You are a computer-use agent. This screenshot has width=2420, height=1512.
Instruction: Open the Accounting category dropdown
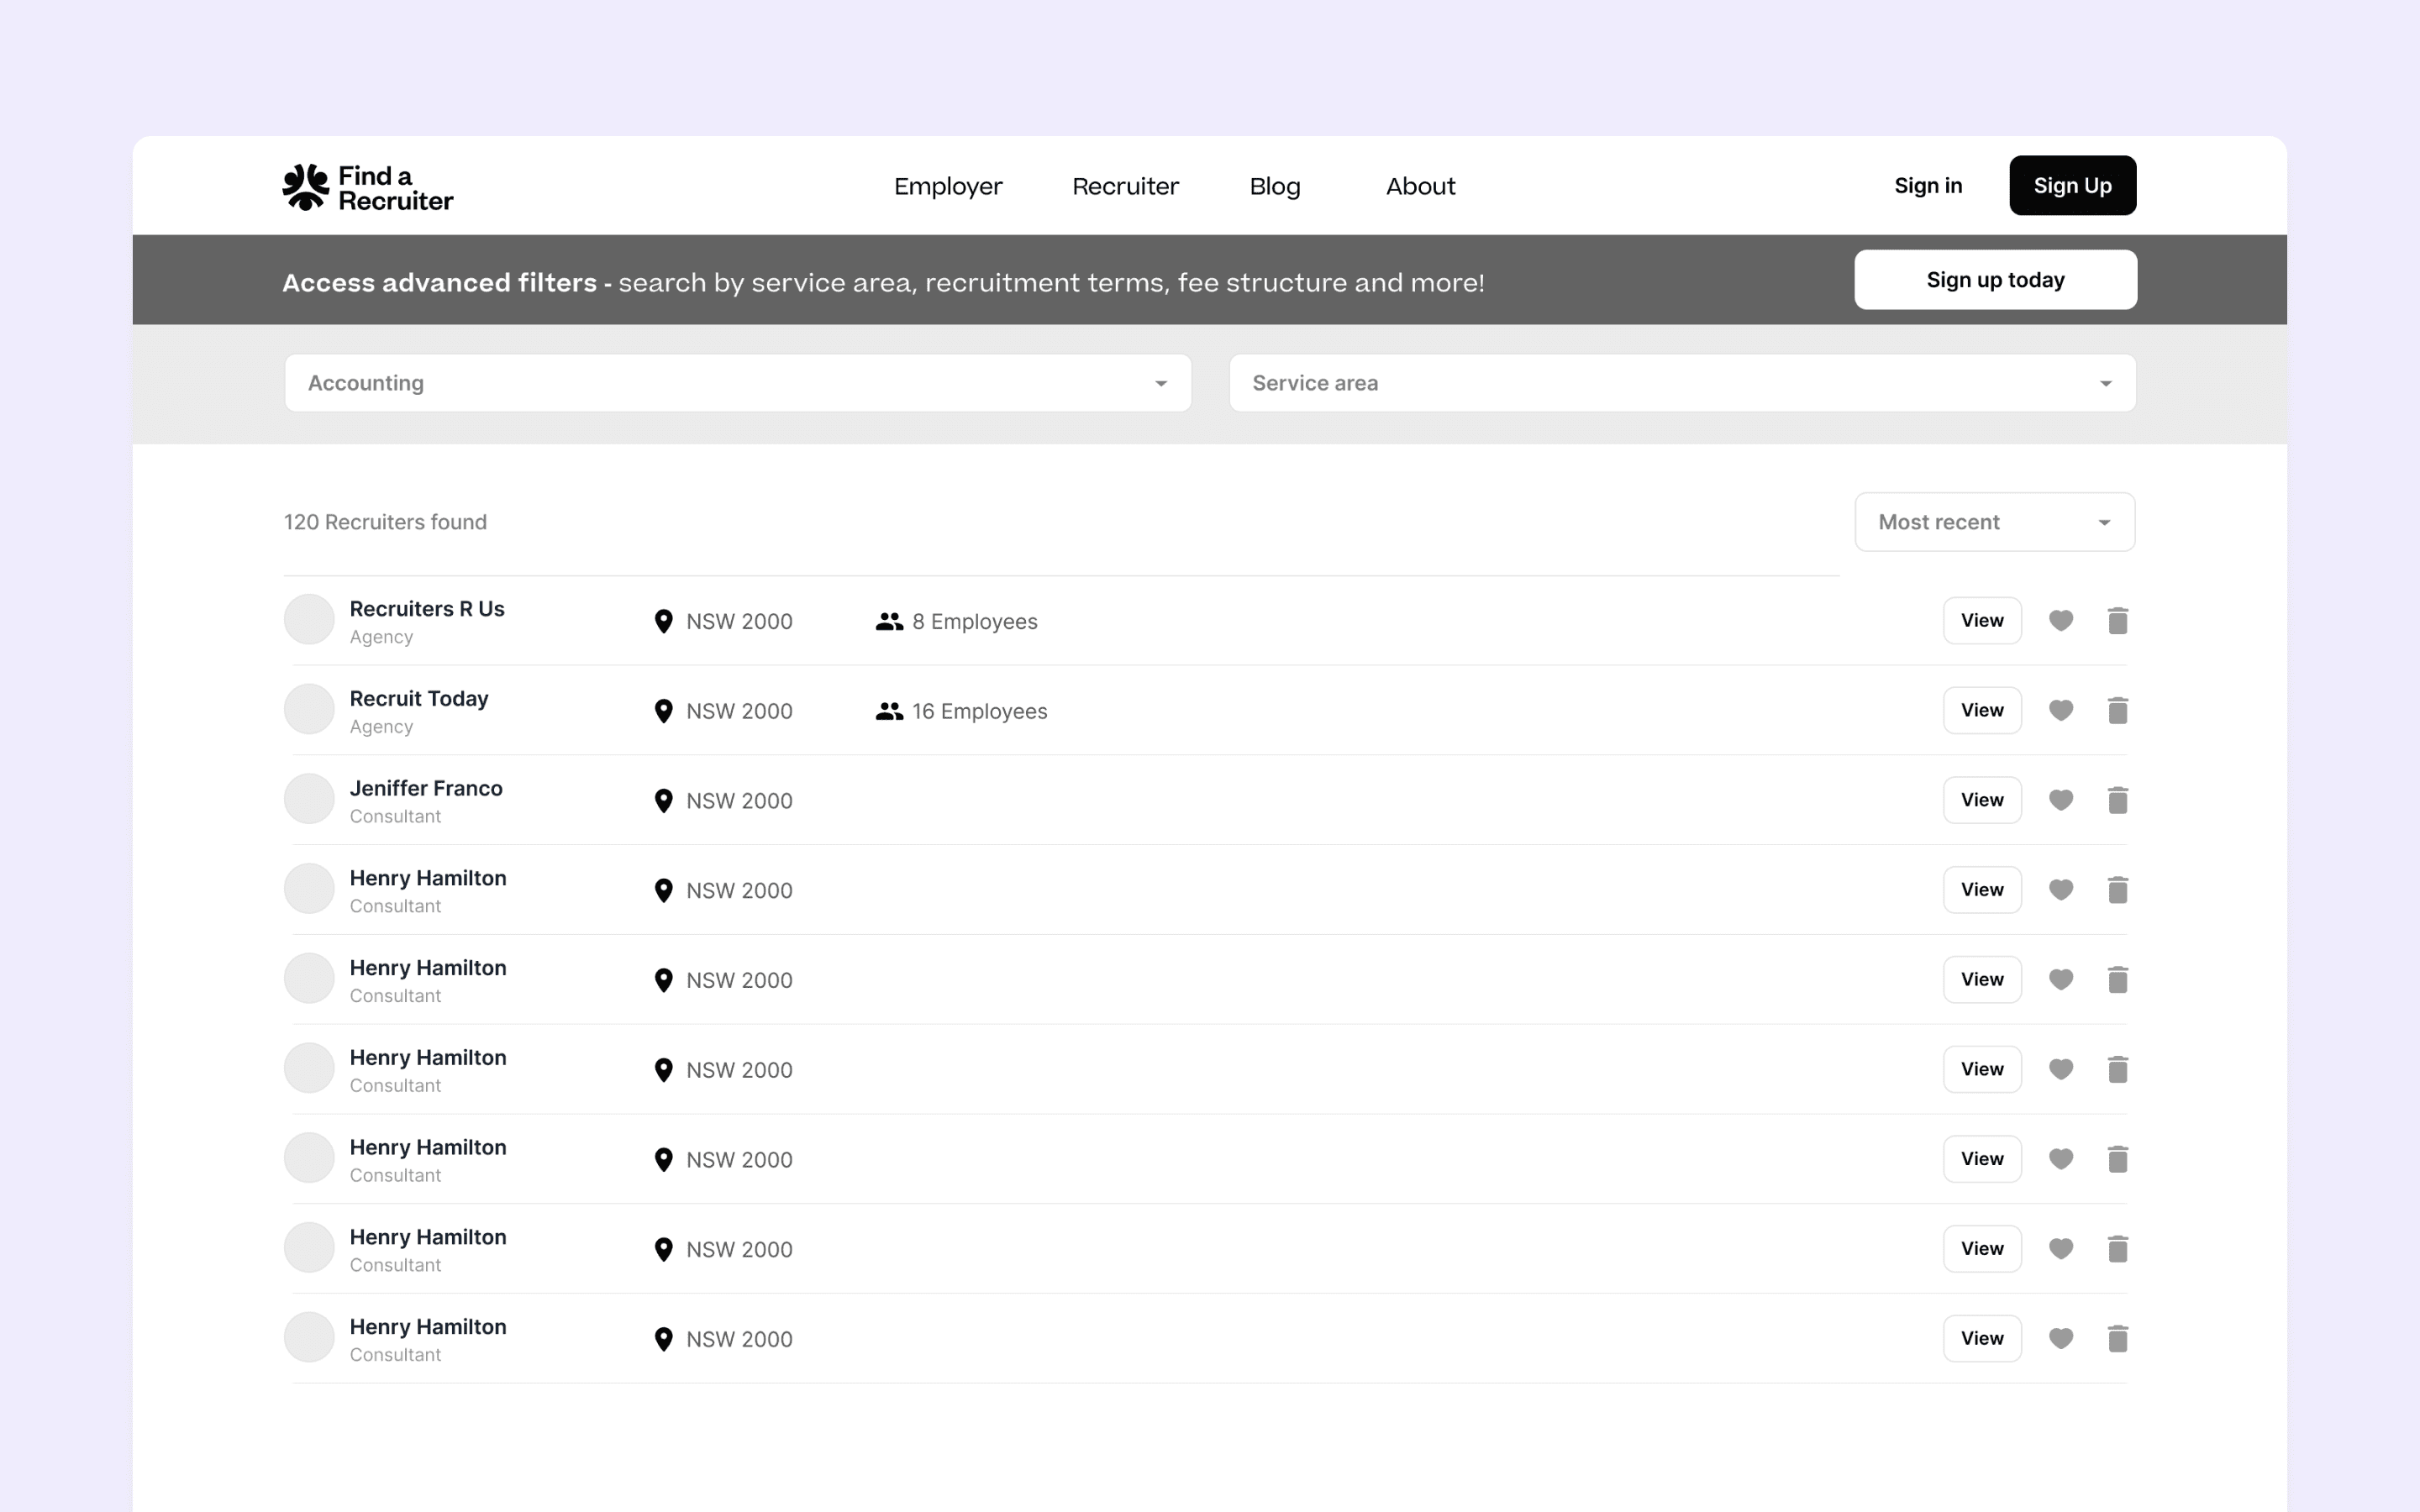(737, 383)
